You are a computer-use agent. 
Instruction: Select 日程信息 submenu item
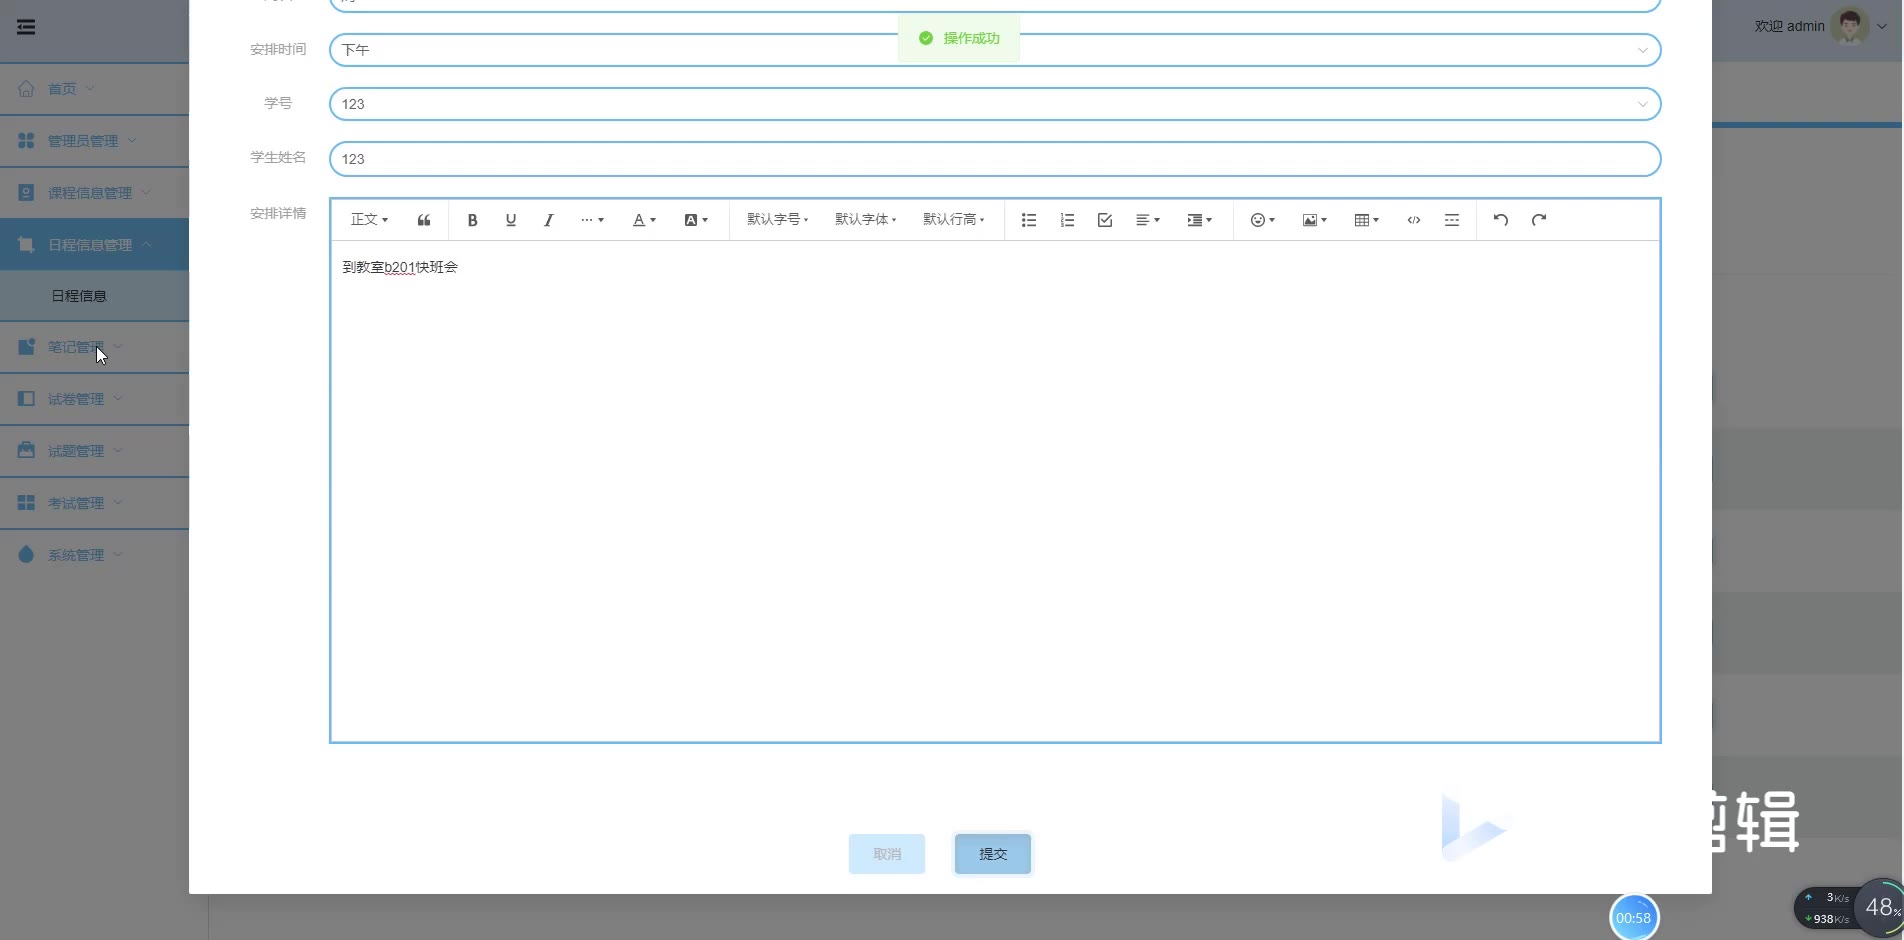[94, 296]
